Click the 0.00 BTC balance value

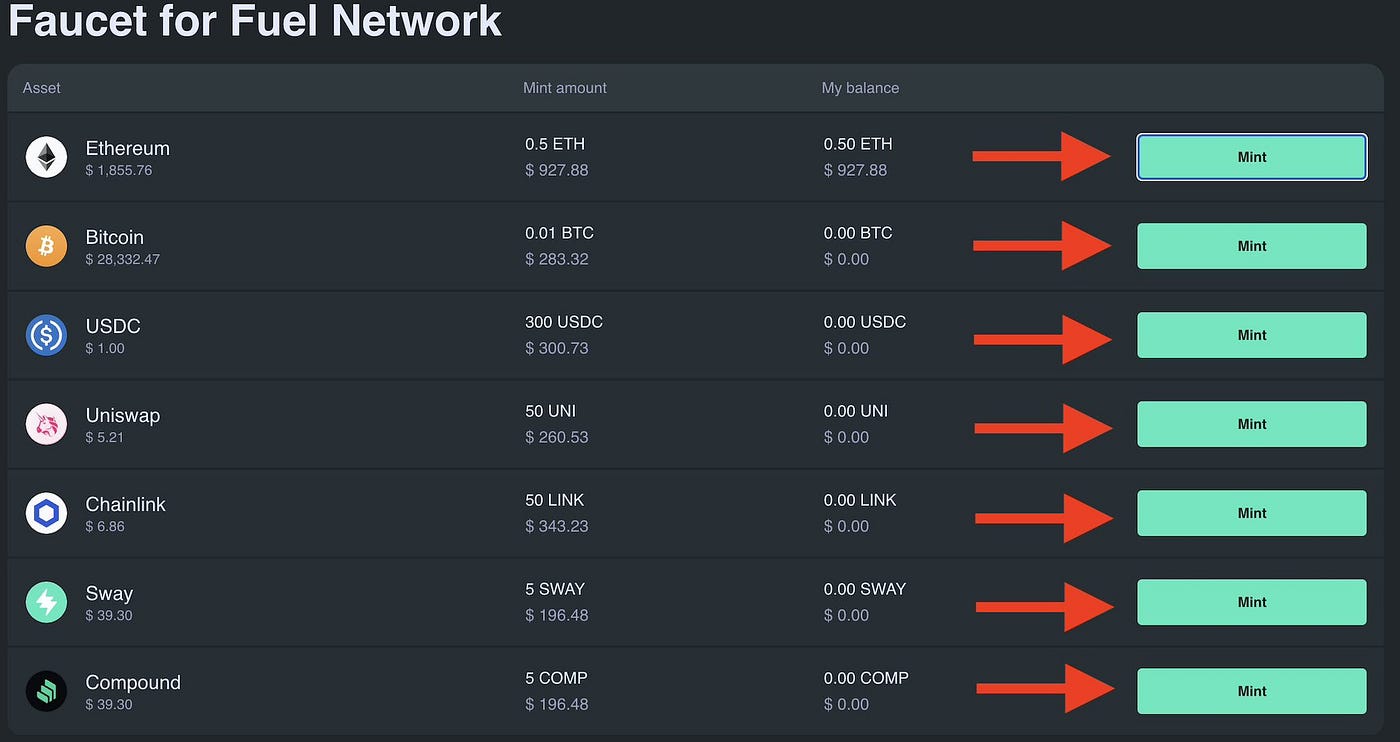coord(858,233)
